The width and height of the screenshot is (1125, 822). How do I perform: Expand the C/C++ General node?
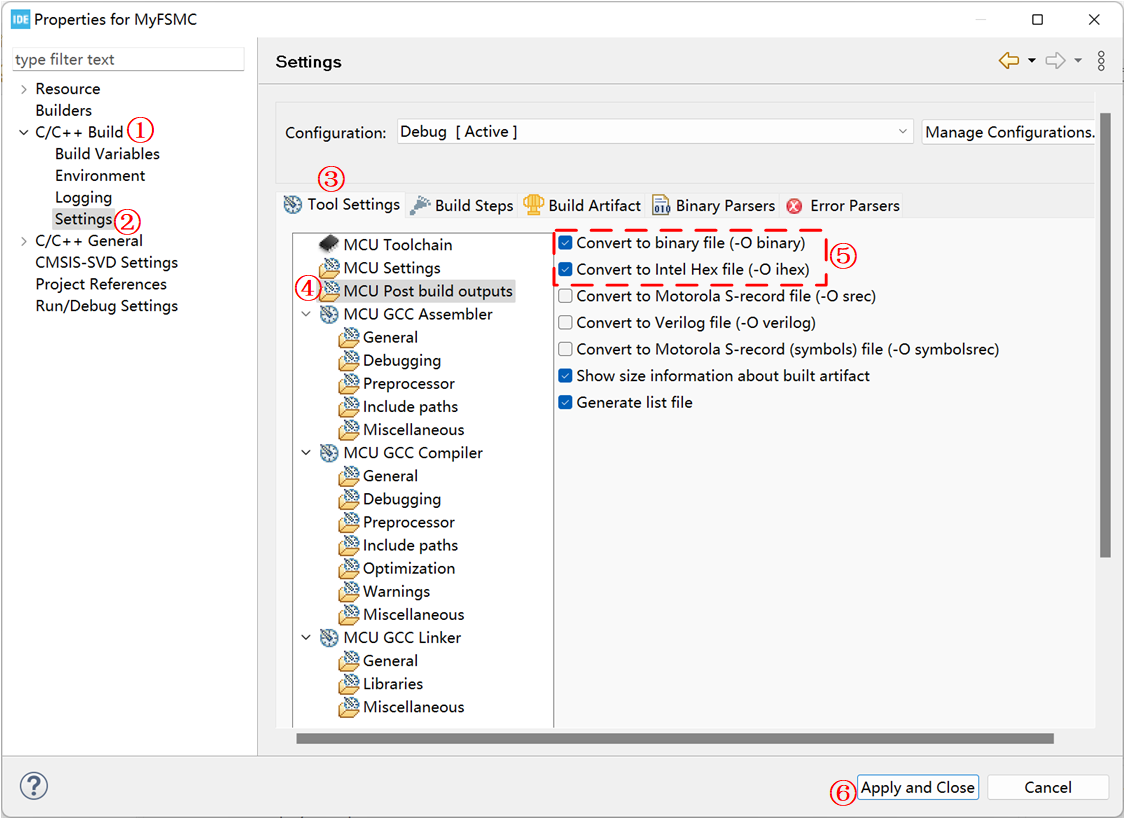click(x=24, y=241)
